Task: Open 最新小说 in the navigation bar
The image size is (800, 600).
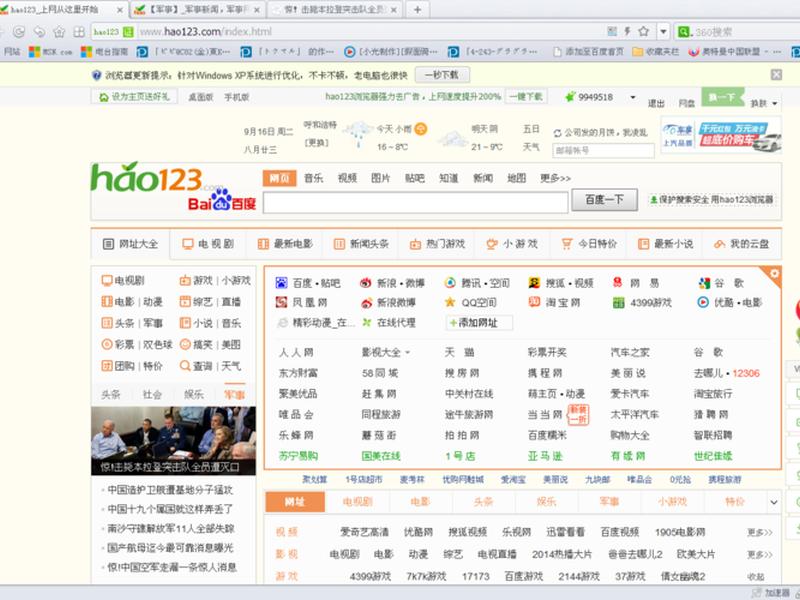Action: [x=665, y=244]
